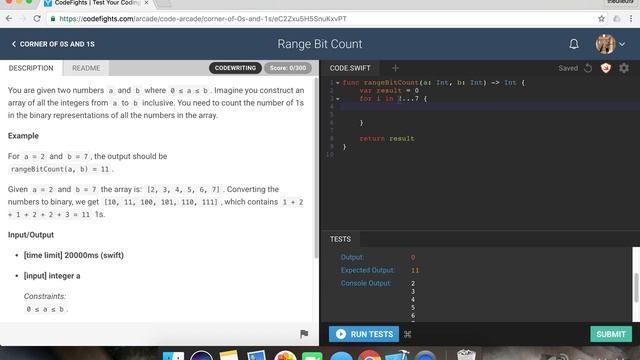Add a new file with the plus icon

pyautogui.click(x=395, y=68)
